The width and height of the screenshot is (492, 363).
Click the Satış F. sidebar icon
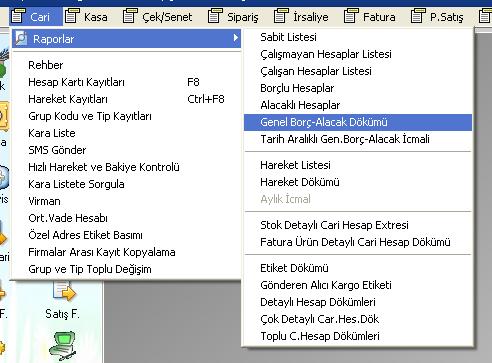tap(64, 292)
